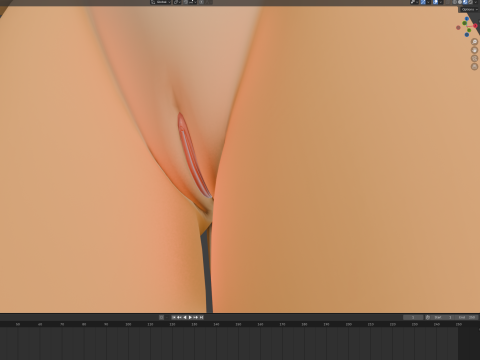Click the negative X axis gizmo ball

(x=458, y=28)
